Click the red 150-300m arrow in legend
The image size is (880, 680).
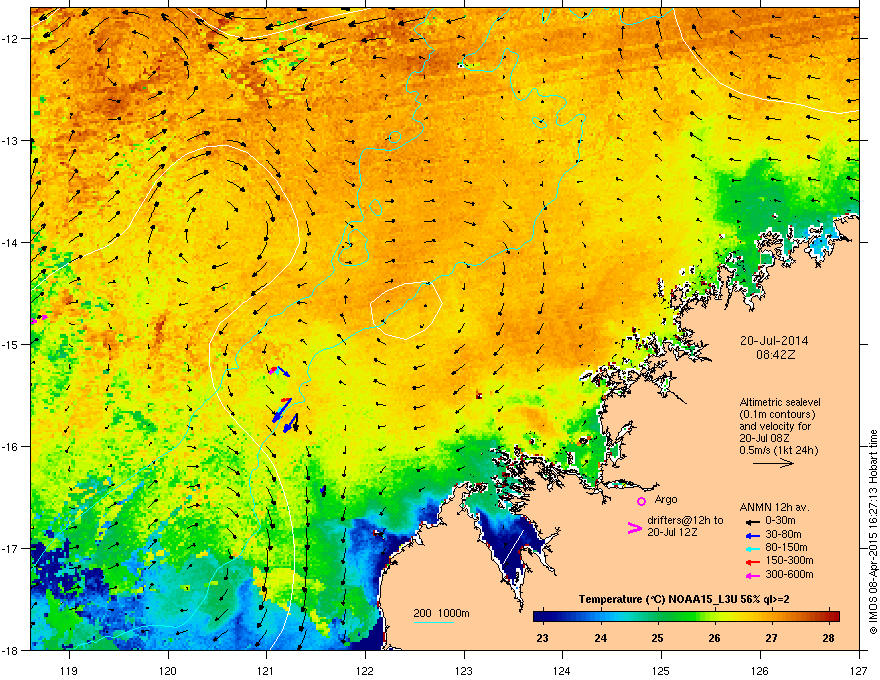click(752, 561)
